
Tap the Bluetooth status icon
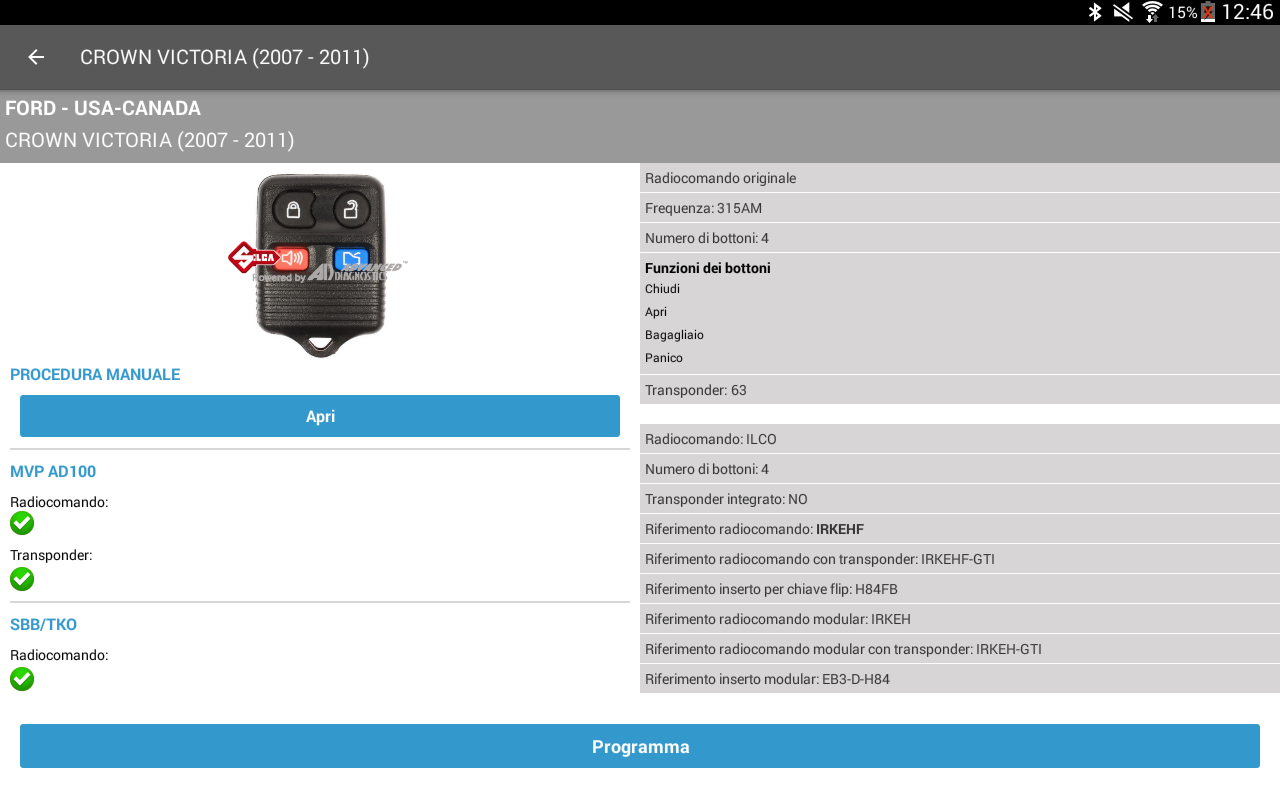coord(1095,12)
